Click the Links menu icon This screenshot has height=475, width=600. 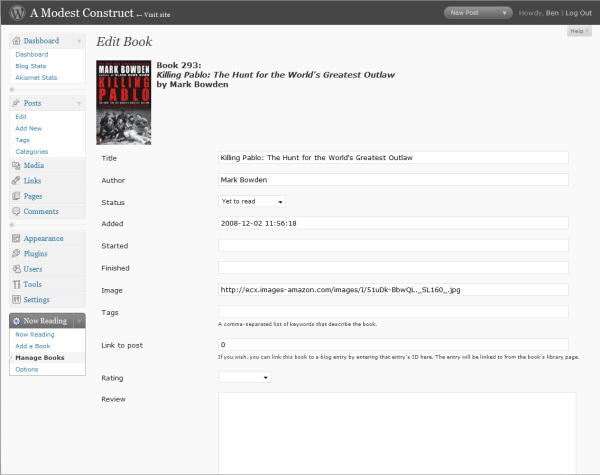click(17, 180)
